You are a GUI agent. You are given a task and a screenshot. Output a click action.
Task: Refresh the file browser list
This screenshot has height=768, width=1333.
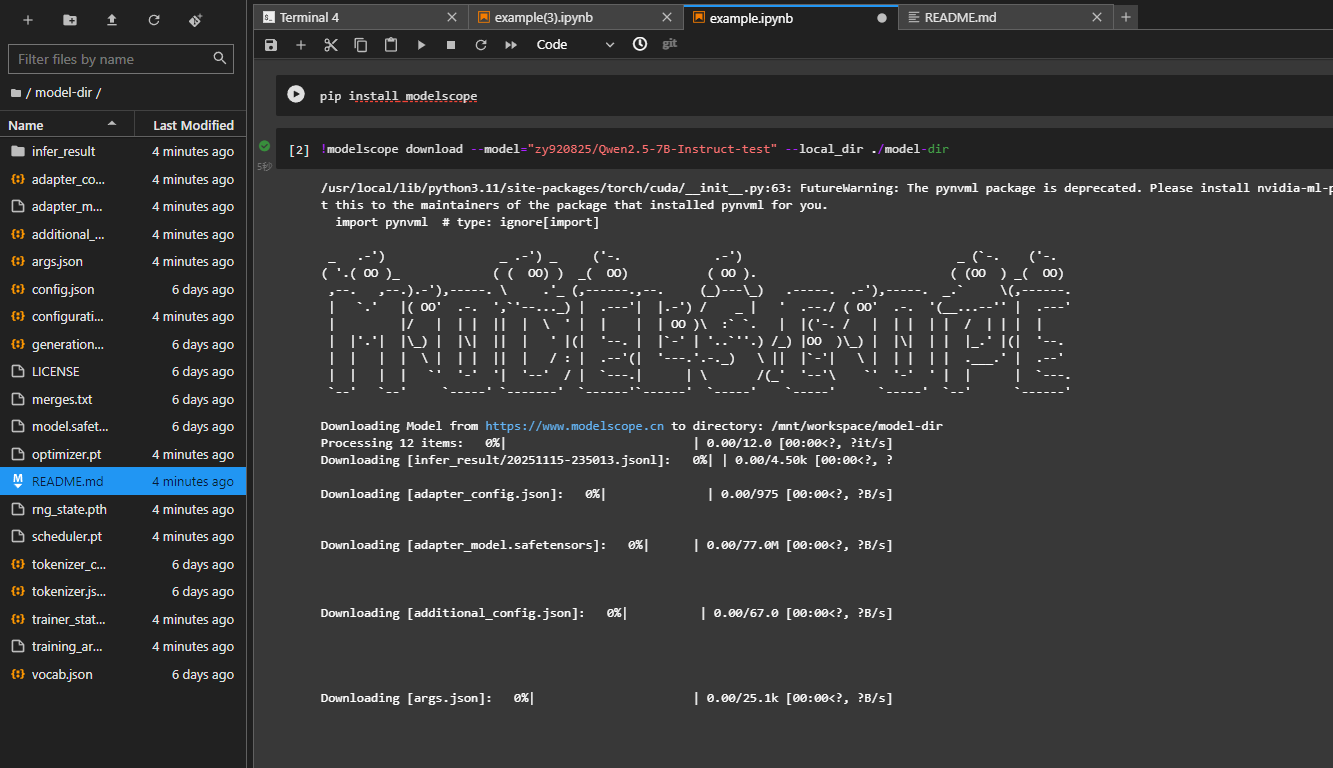[153, 20]
